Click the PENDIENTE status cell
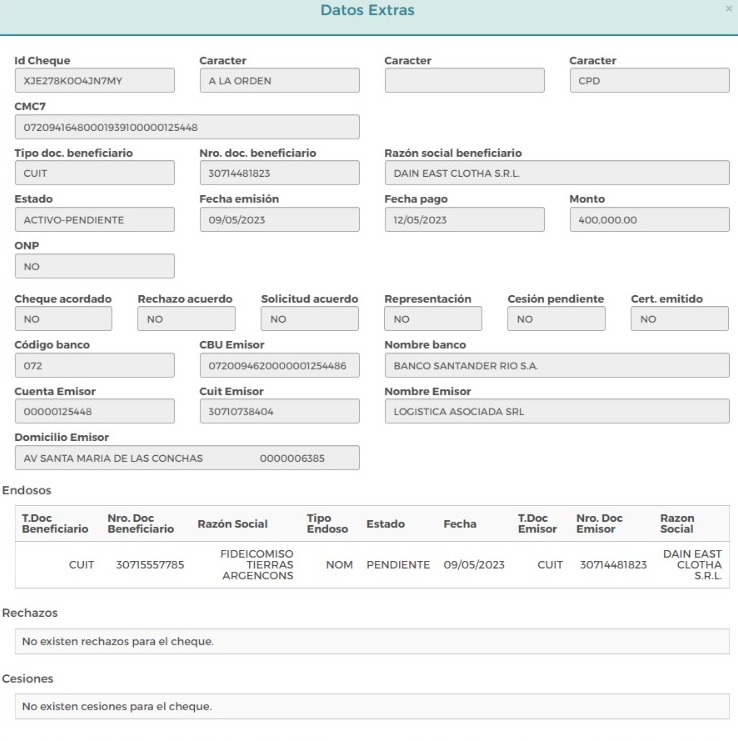 pyautogui.click(x=398, y=565)
